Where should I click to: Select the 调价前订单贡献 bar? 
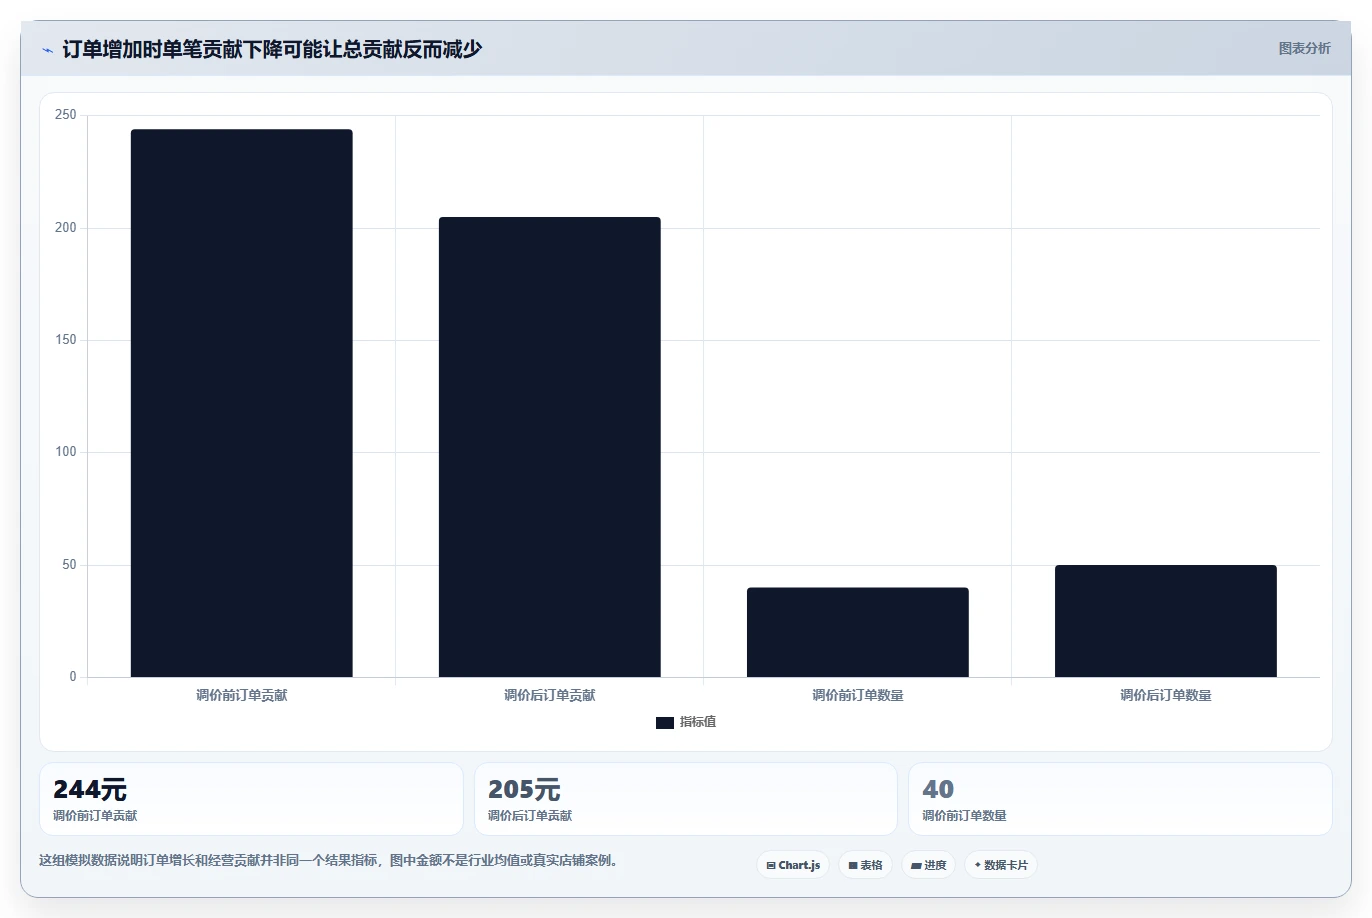[x=242, y=403]
